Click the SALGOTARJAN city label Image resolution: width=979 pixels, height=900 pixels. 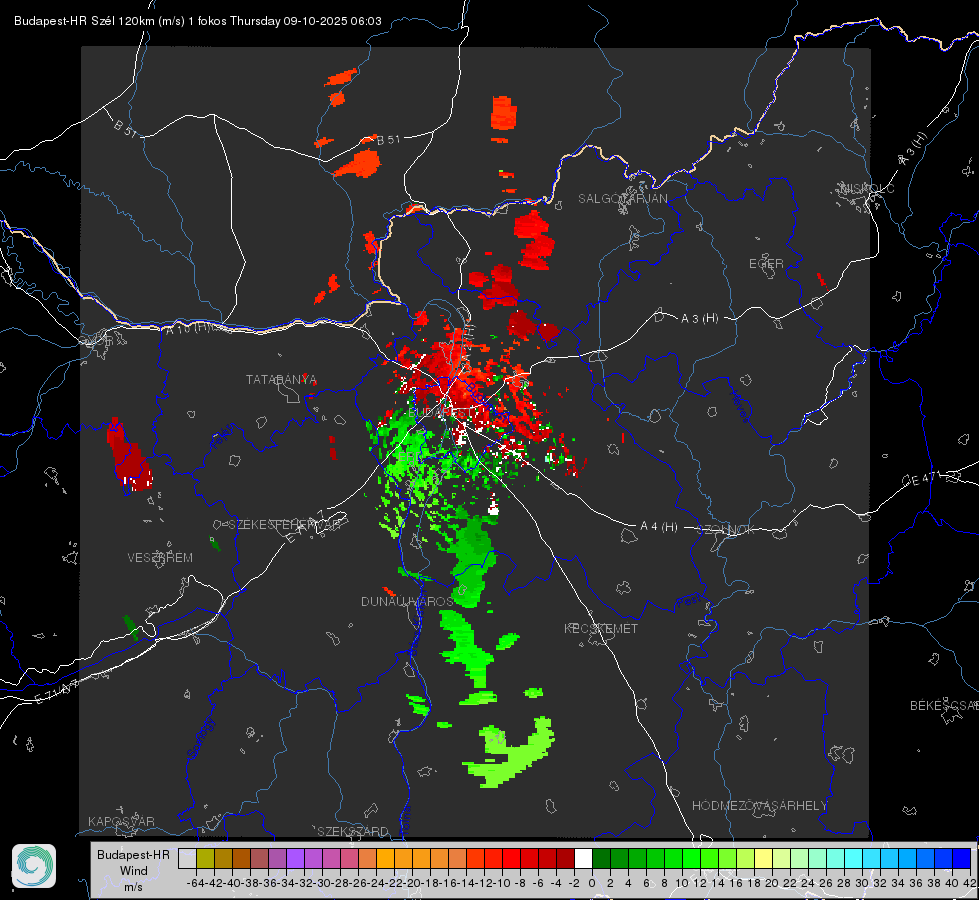coord(622,199)
